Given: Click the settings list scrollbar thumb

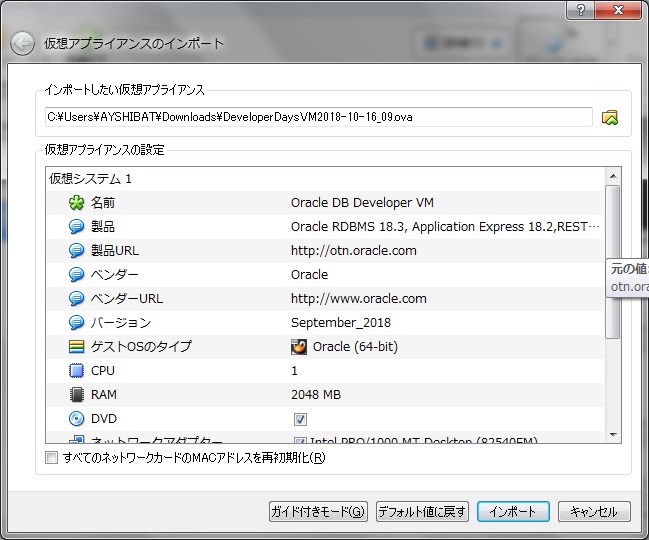Looking at the screenshot, I should pyautogui.click(x=613, y=262).
